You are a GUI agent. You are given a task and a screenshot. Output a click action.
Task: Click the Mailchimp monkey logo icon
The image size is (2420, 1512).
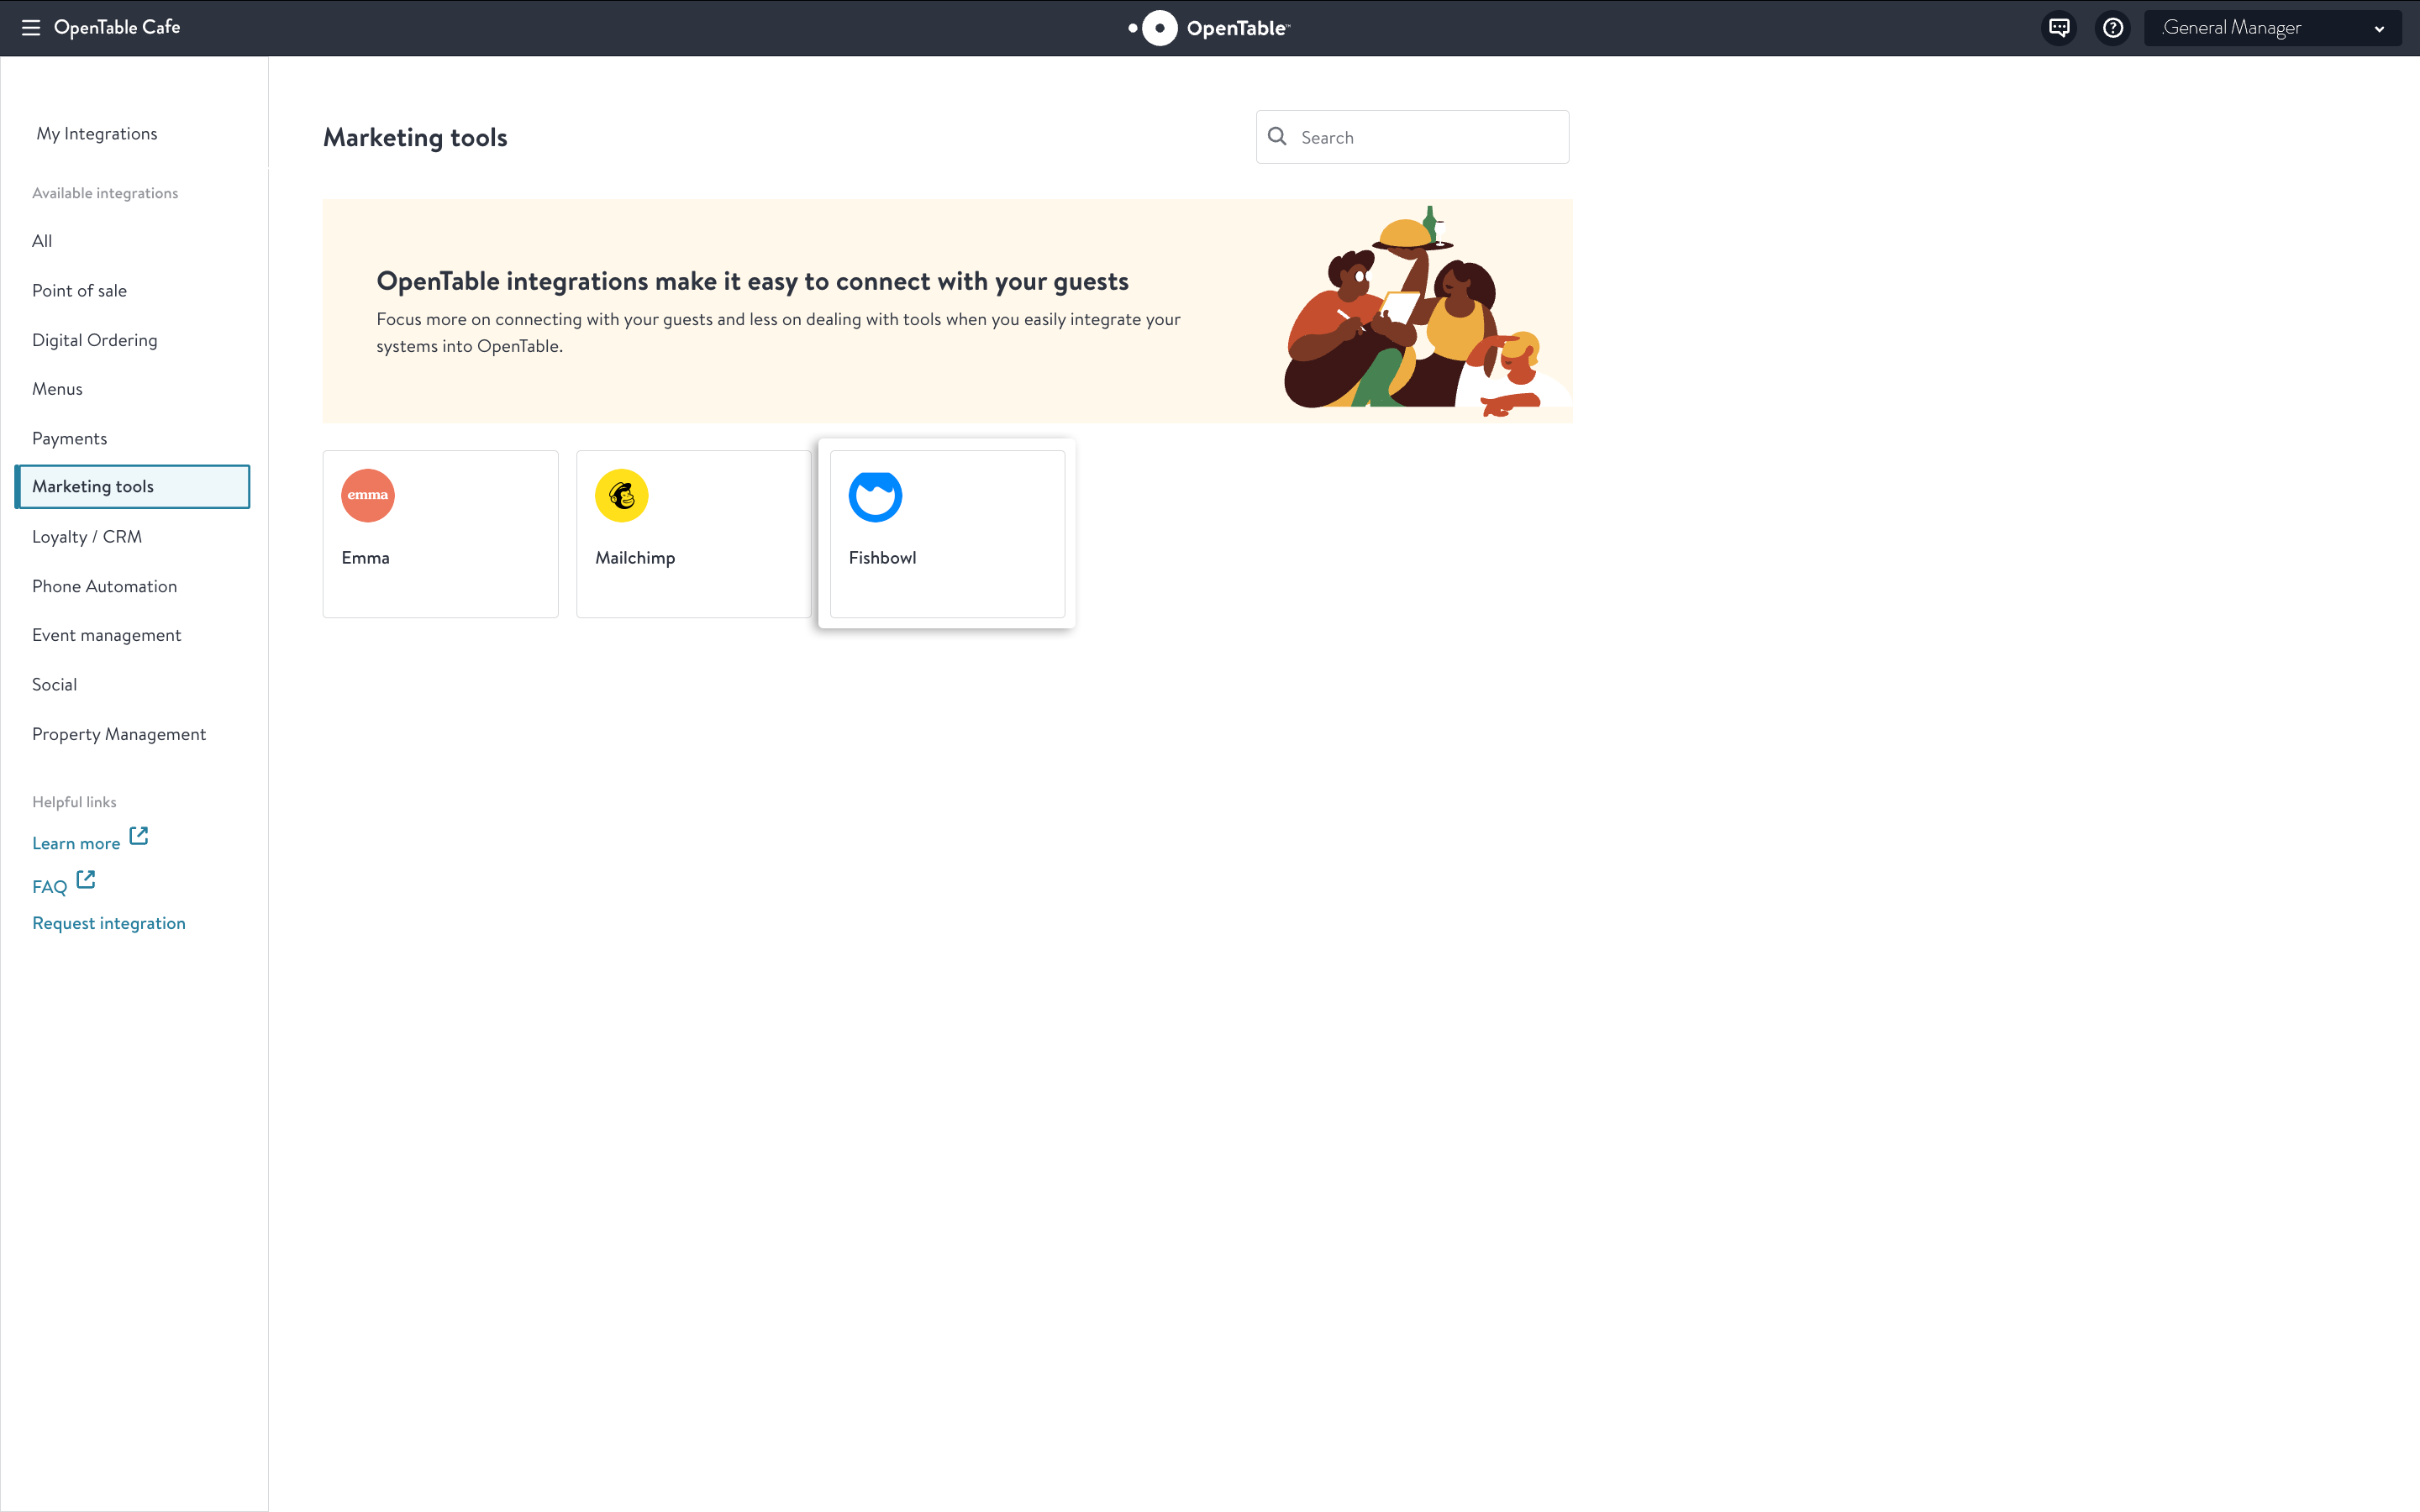[622, 496]
